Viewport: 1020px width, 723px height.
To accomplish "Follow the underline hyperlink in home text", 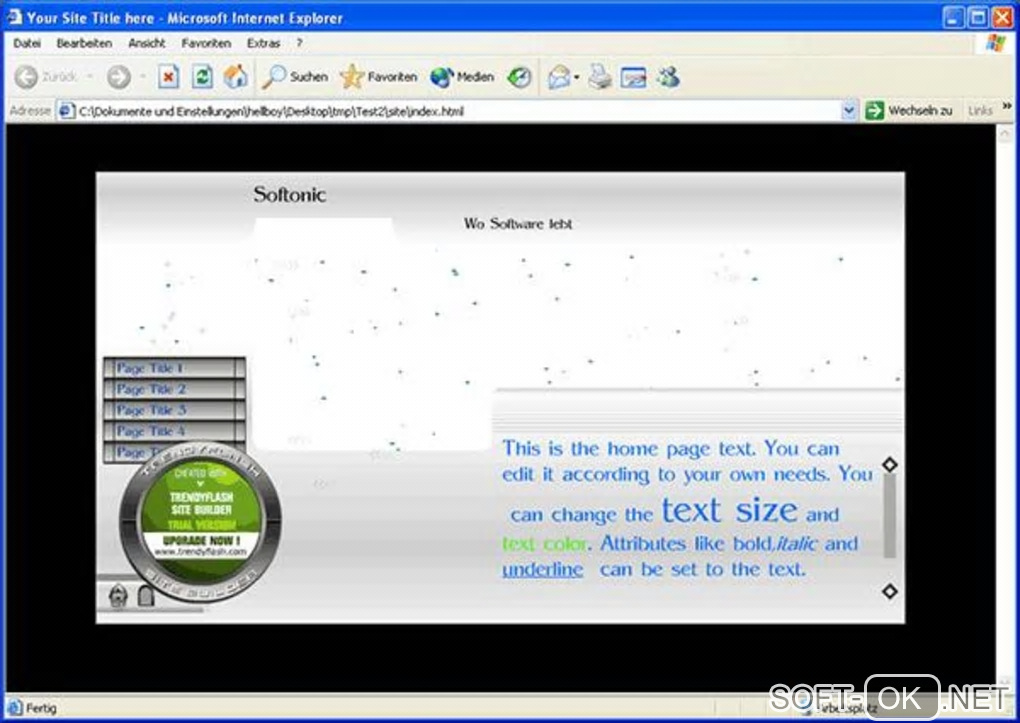I will [543, 569].
